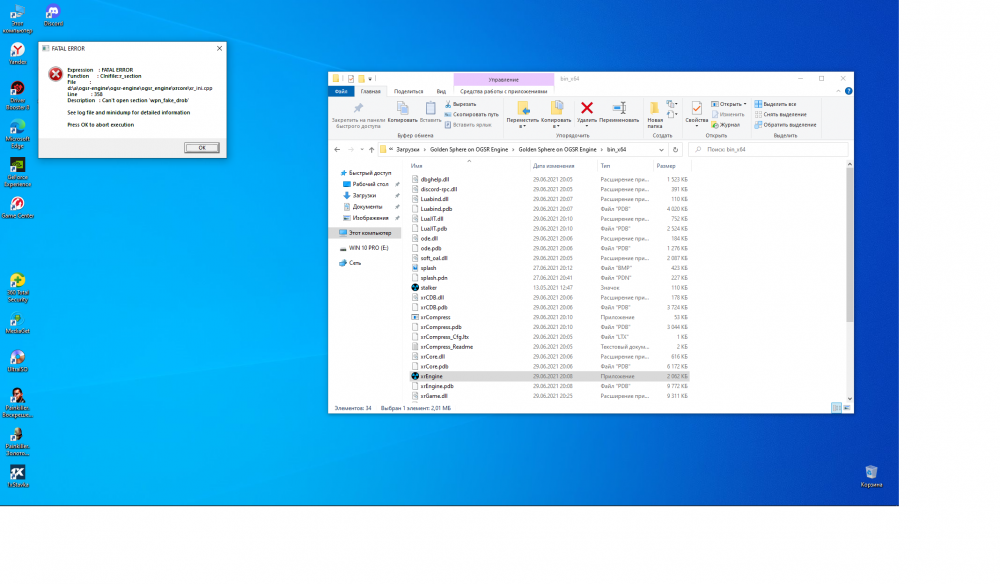The image size is (1000, 584).
Task: Open Properties (Свойства) from the ribbon
Action: click(696, 109)
